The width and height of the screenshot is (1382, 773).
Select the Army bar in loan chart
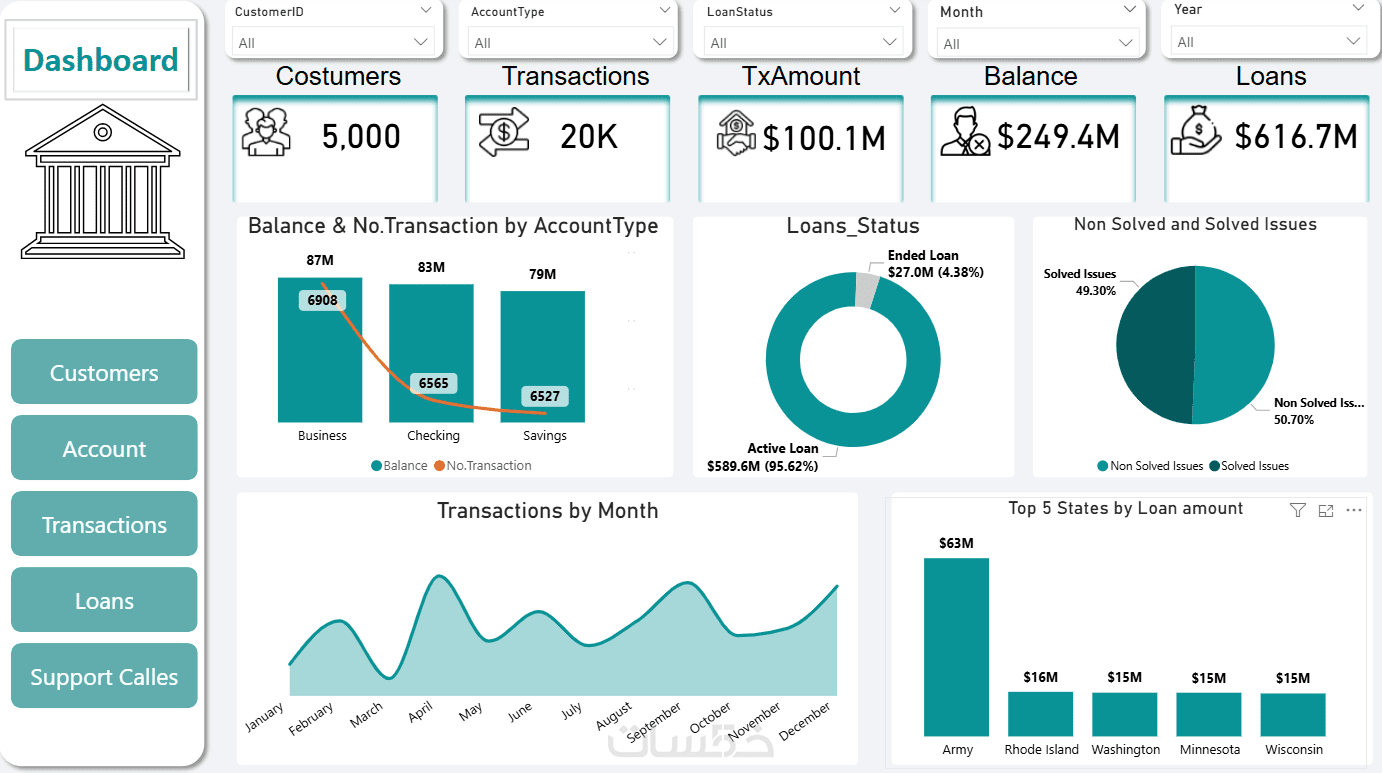pyautogui.click(x=956, y=647)
